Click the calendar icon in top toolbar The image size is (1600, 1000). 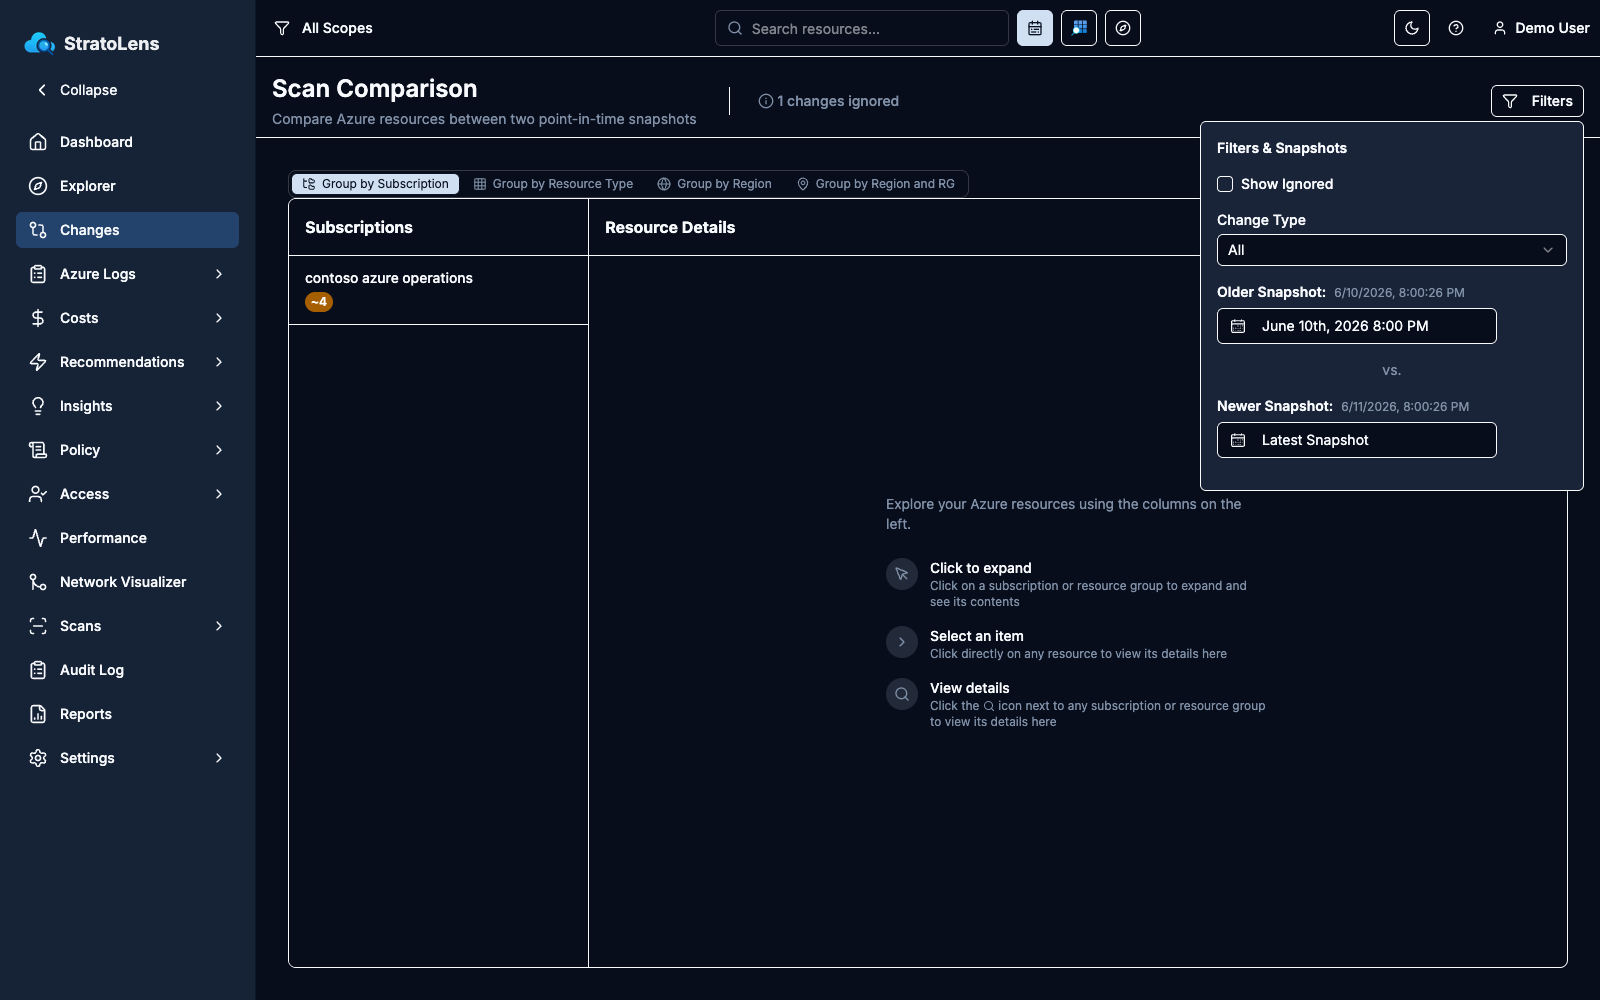[x=1035, y=28]
